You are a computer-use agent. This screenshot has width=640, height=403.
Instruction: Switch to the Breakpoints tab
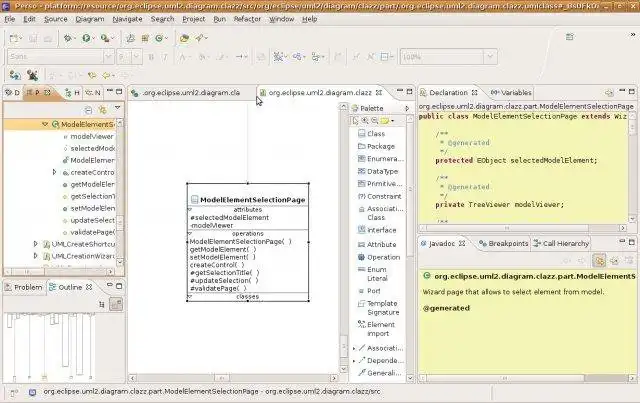point(503,243)
